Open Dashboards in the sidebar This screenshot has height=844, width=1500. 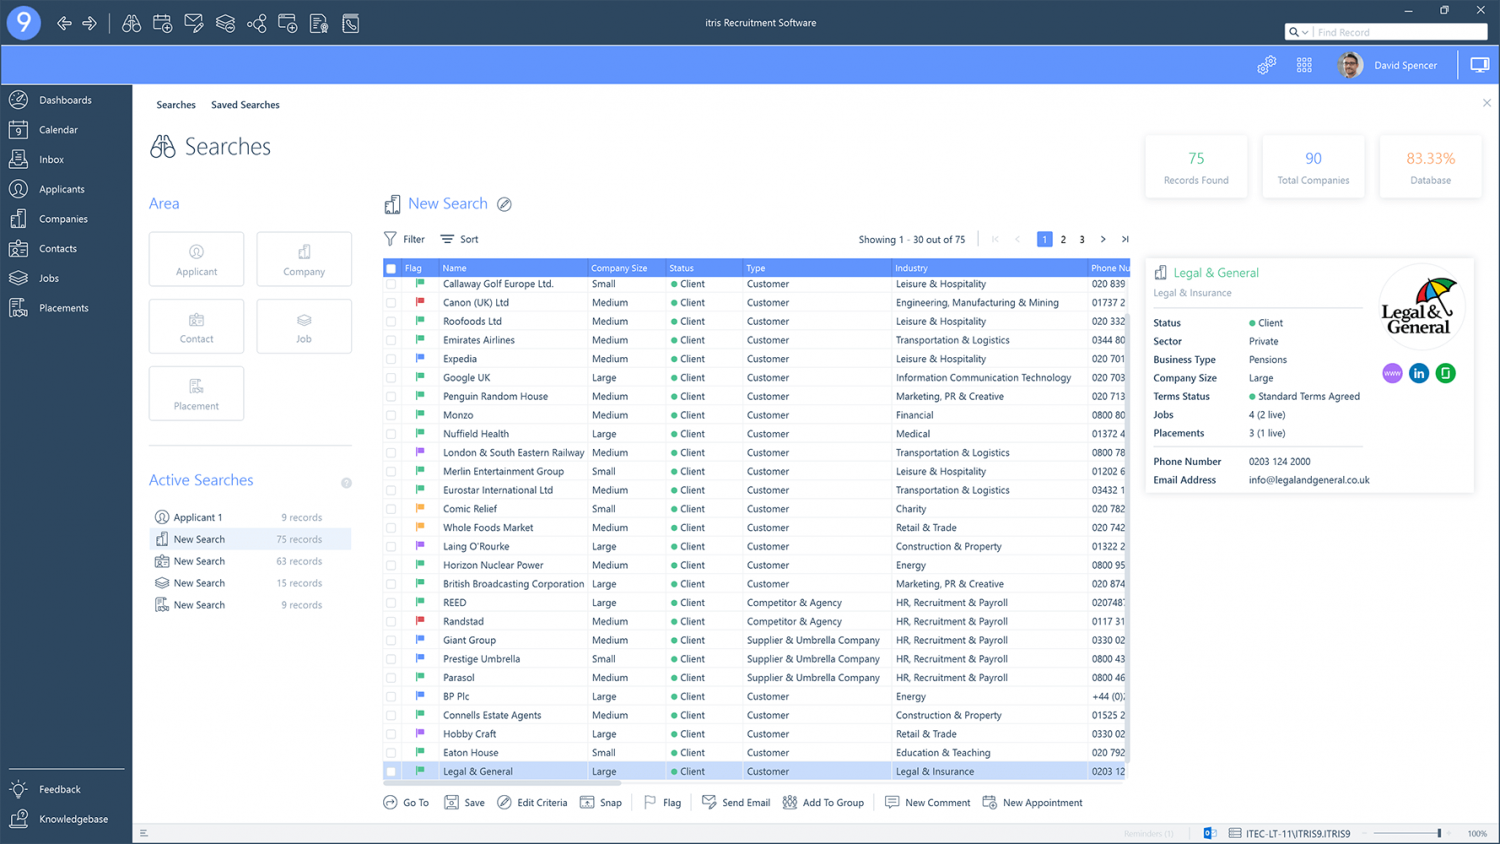click(66, 100)
